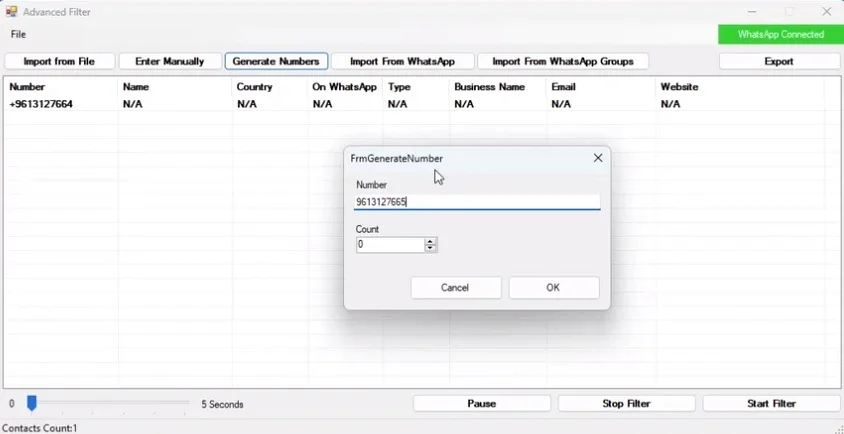The width and height of the screenshot is (844, 434).
Task: Click the WhatsApp Connected status indicator
Action: 780,34
